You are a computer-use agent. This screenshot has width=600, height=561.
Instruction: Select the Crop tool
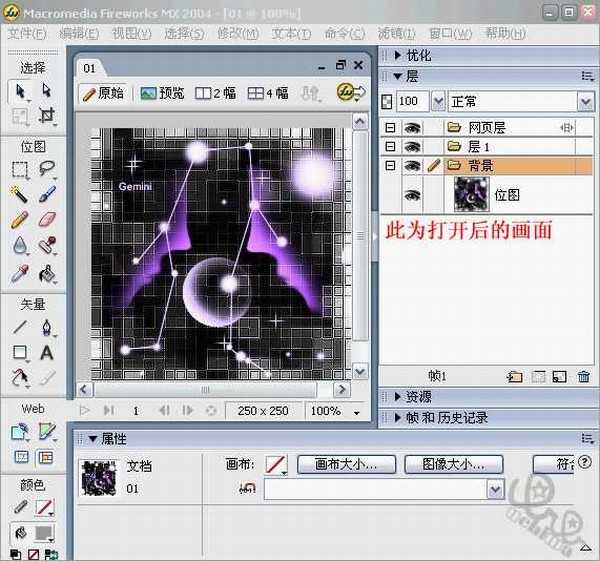[x=46, y=116]
